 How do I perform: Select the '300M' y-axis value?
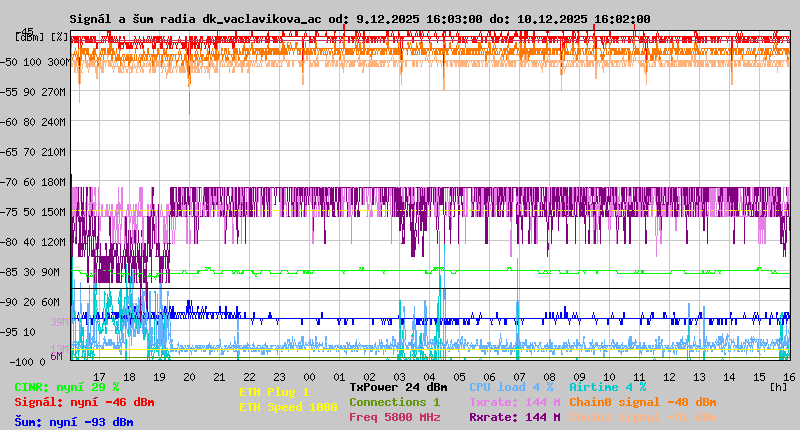pos(59,62)
